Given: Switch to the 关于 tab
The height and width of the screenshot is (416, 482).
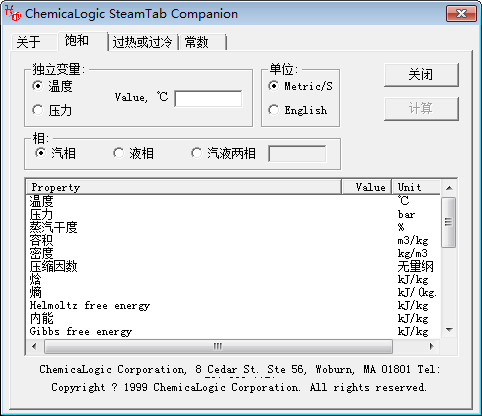Looking at the screenshot, I should coord(28,42).
